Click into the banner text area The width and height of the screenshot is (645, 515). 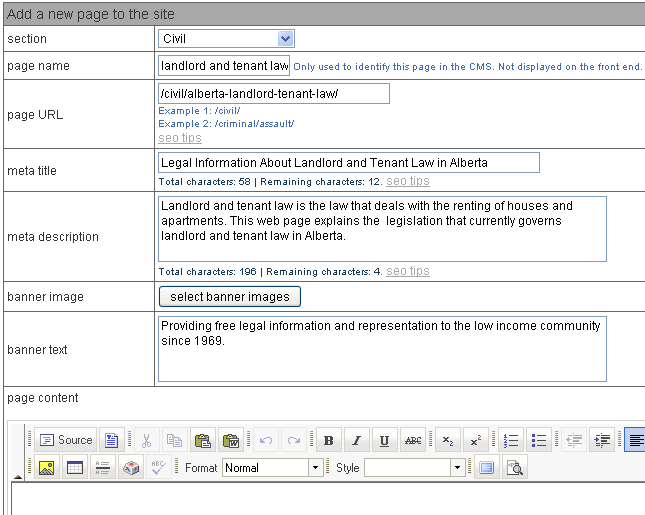[x=382, y=349]
